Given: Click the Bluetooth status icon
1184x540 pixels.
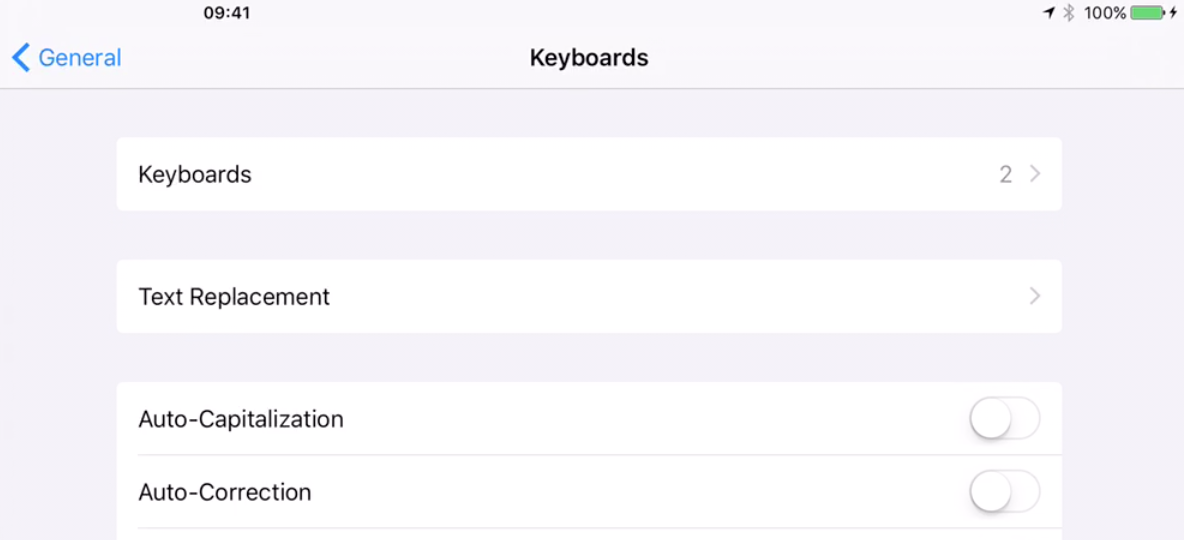Looking at the screenshot, I should (1068, 13).
